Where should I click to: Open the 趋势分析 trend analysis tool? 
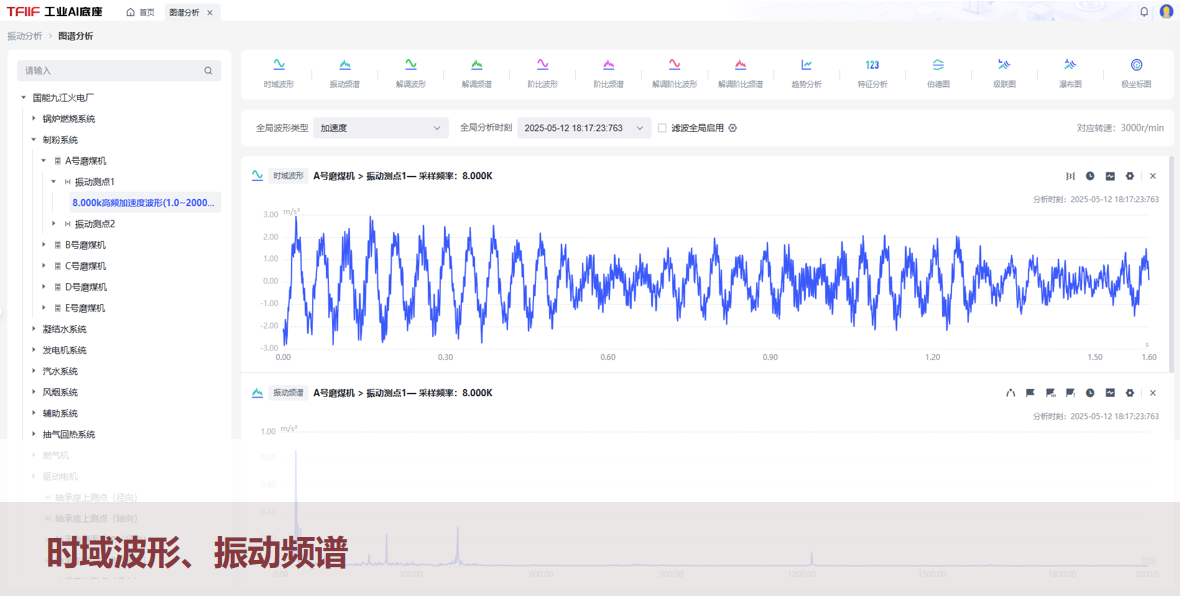(807, 73)
